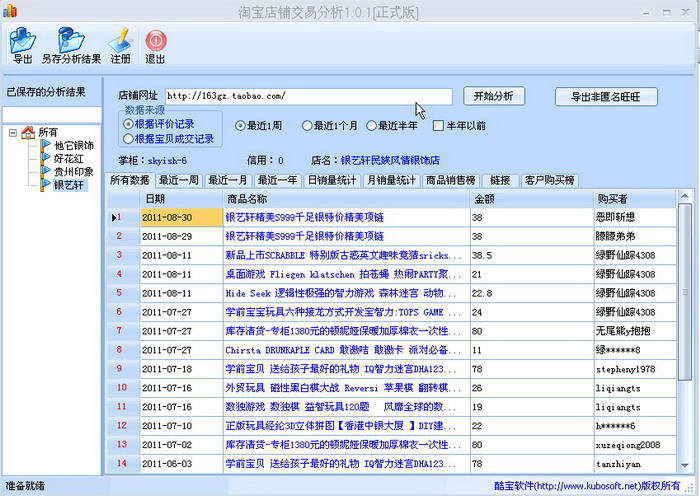Select the 银艺轩 tree item
700x496 pixels.
(70, 185)
